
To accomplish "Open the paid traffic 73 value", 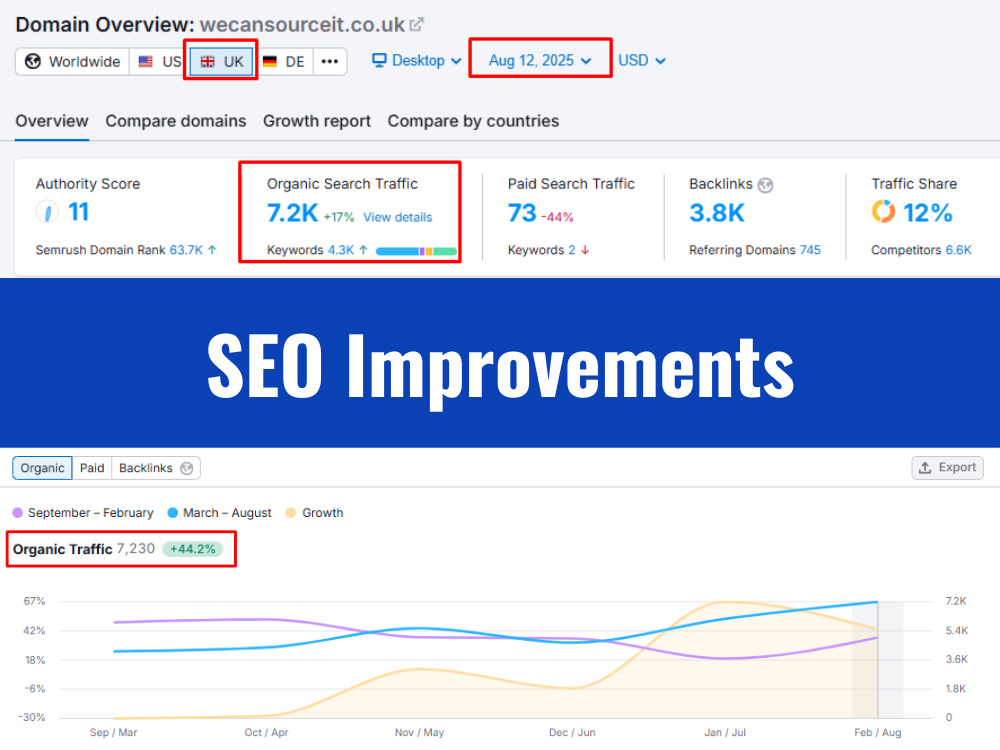I will (x=522, y=213).
